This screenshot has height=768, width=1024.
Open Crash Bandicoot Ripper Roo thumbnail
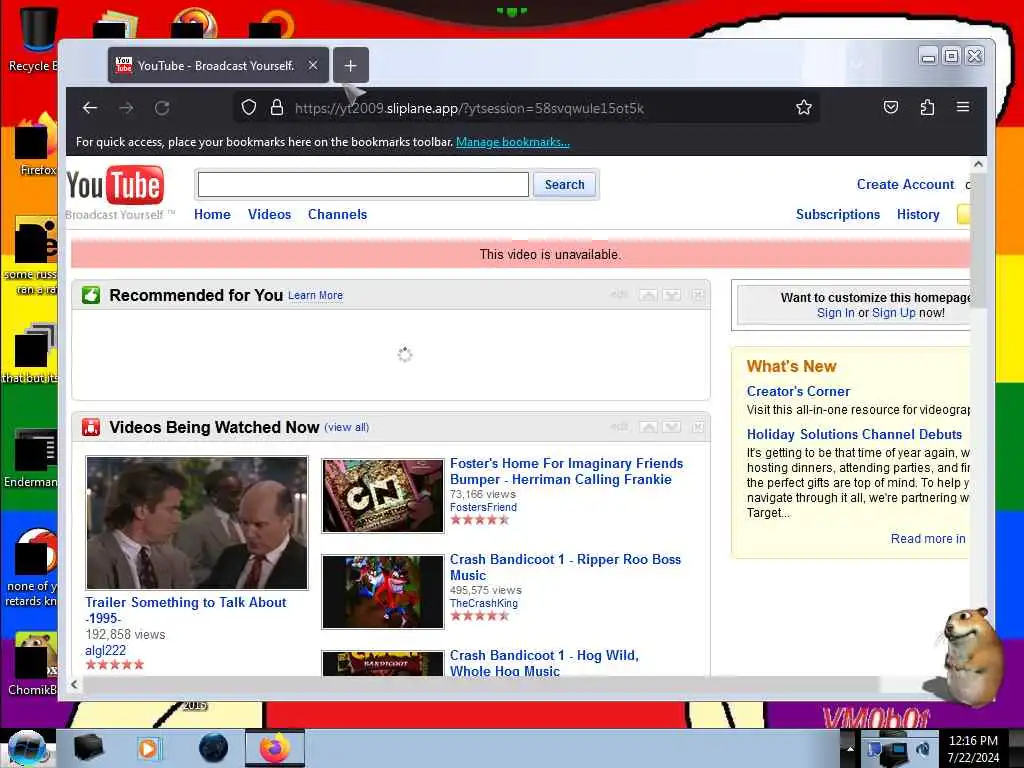tap(383, 592)
